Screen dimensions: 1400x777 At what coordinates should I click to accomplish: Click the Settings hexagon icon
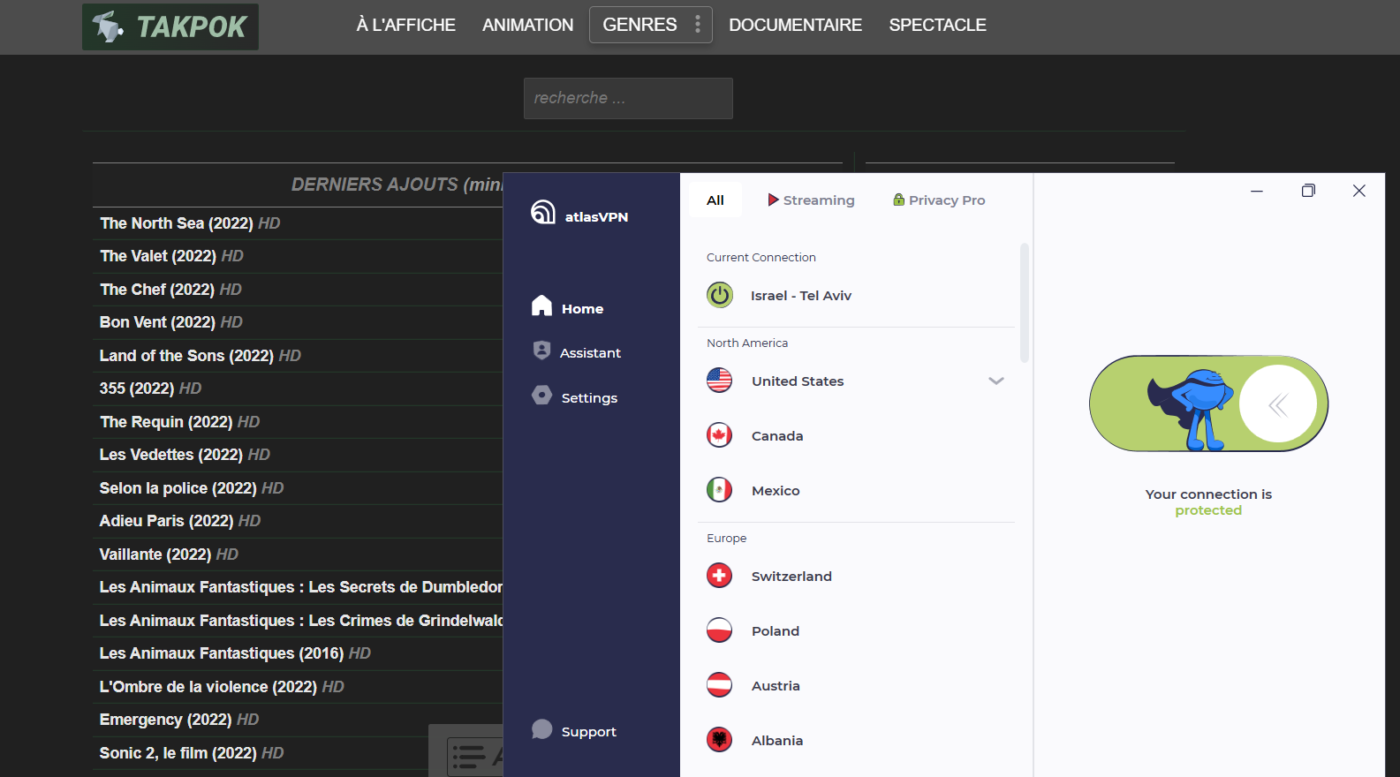tap(542, 396)
